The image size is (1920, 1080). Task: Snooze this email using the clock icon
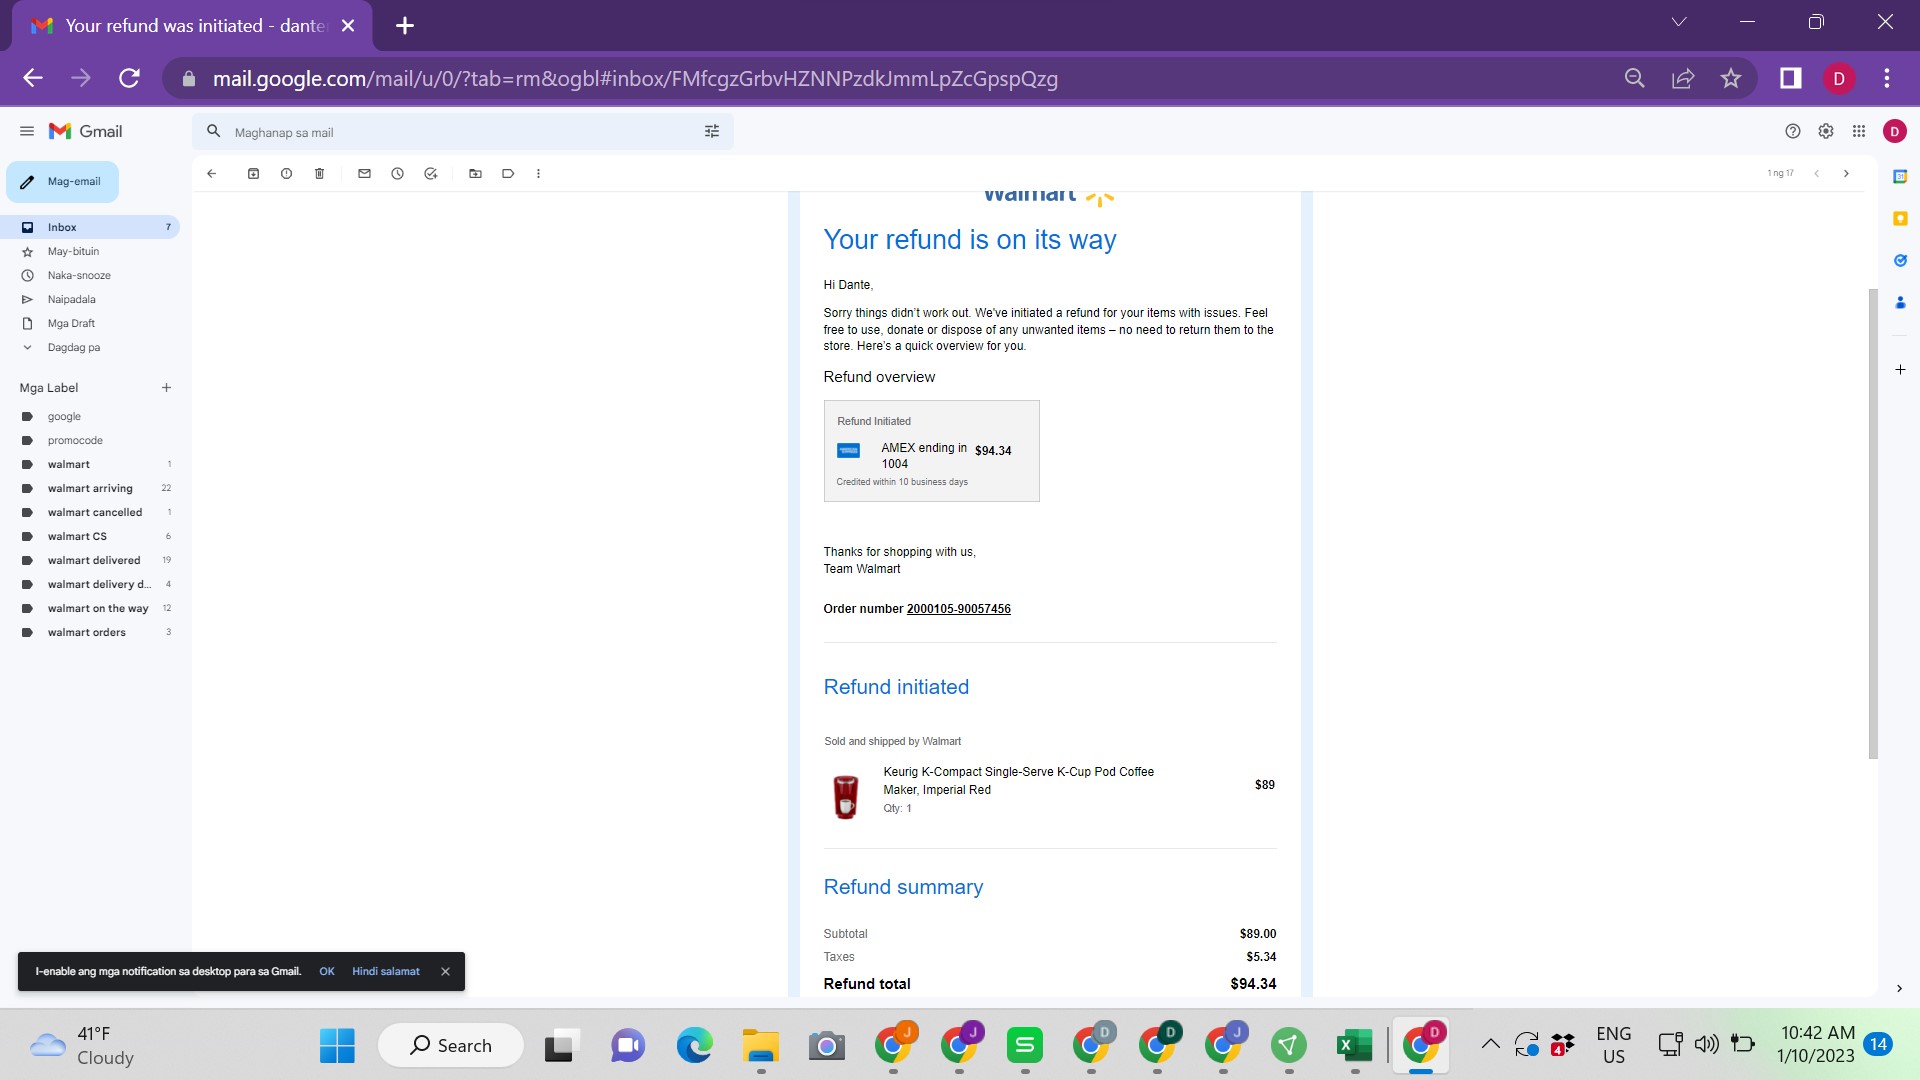[397, 174]
